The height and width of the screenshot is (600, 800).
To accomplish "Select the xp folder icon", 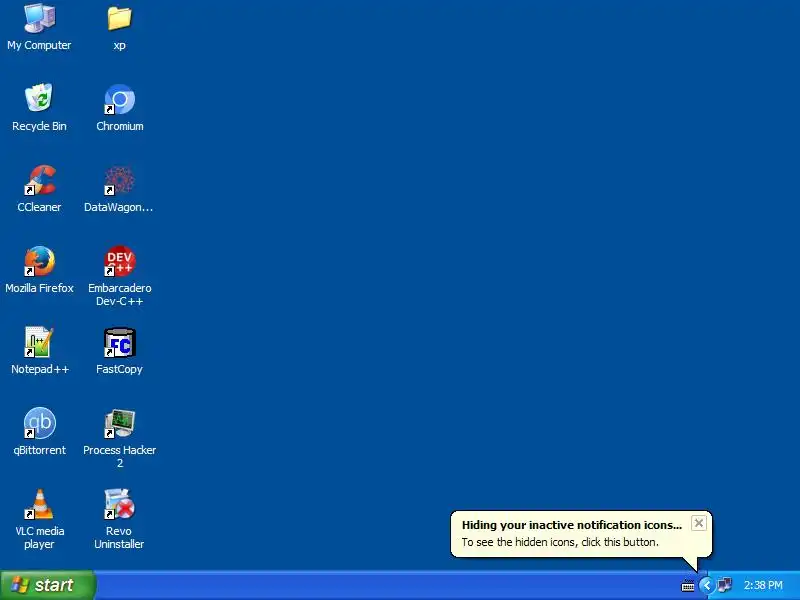I will pyautogui.click(x=119, y=18).
